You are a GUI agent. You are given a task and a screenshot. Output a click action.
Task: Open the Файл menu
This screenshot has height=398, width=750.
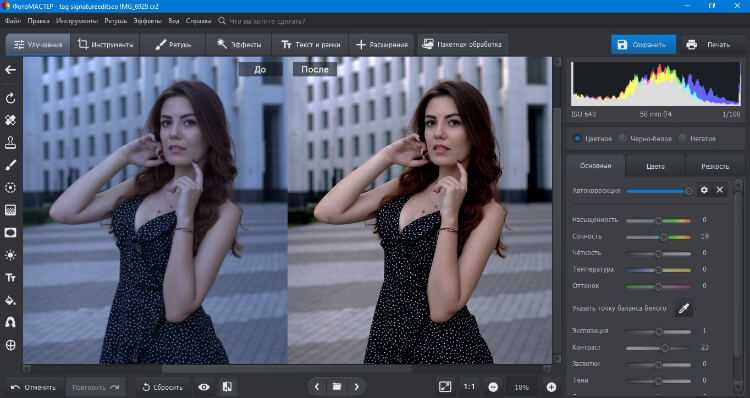[13, 21]
